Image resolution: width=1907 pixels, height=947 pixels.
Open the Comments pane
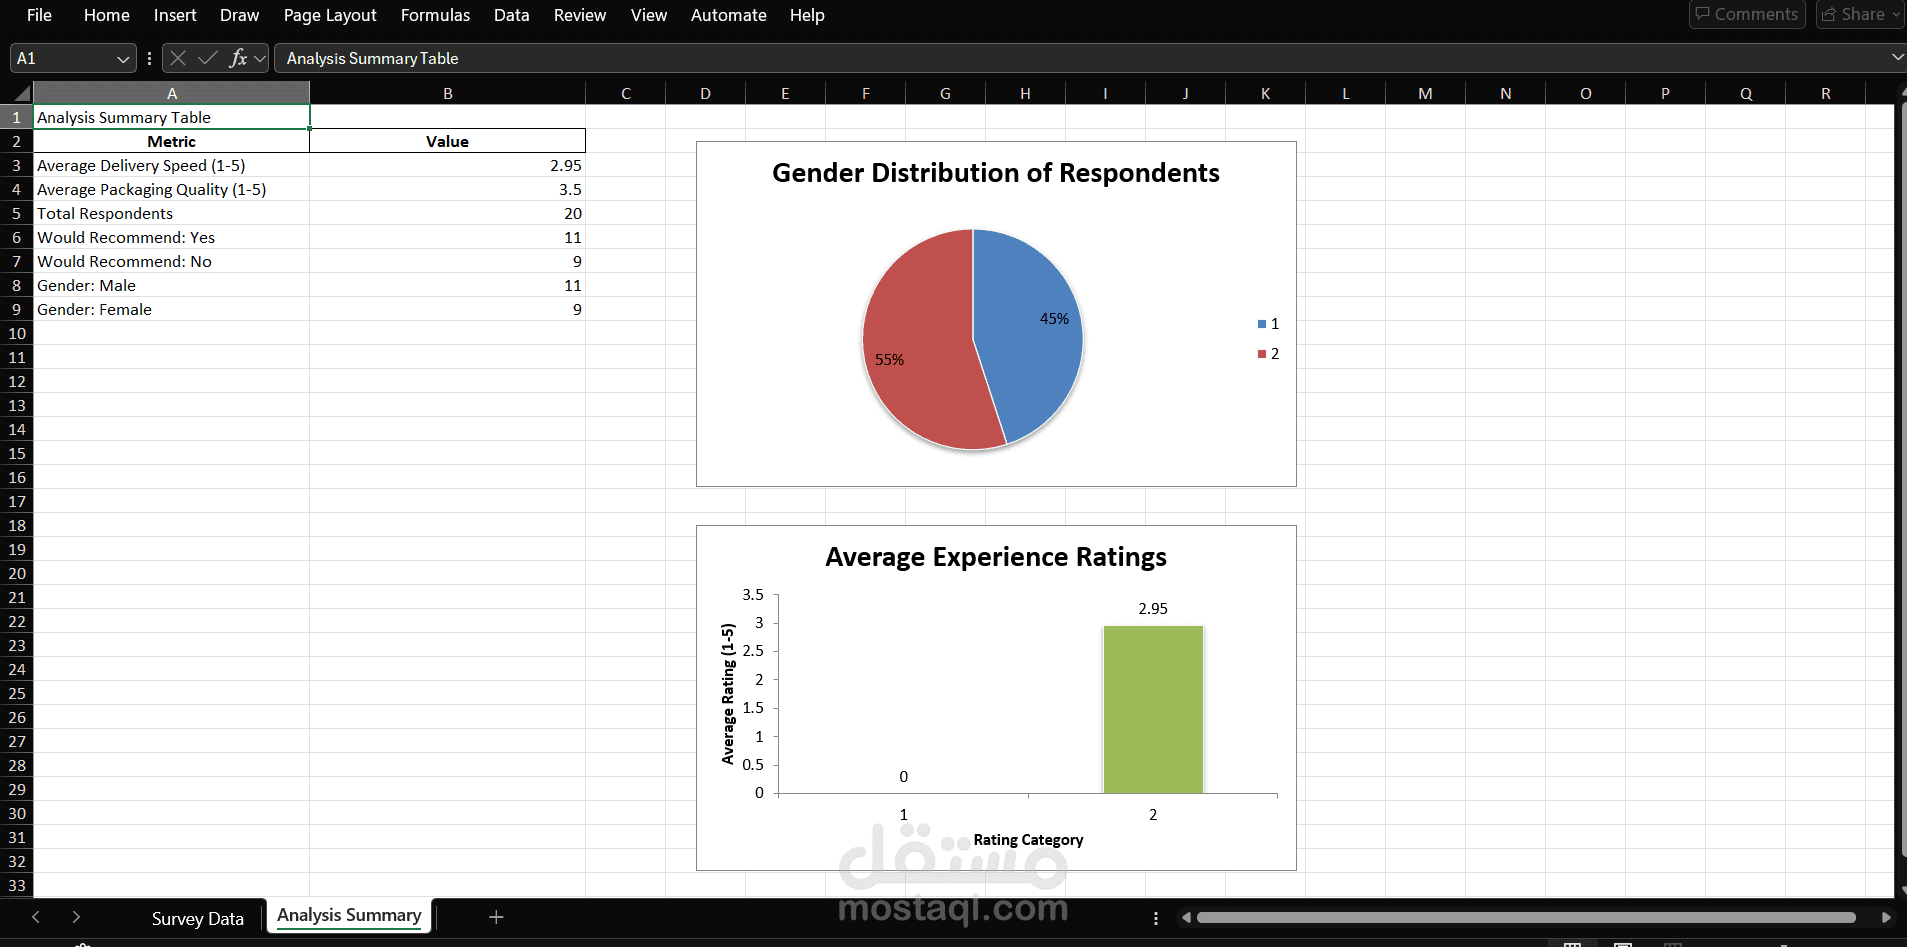1747,14
